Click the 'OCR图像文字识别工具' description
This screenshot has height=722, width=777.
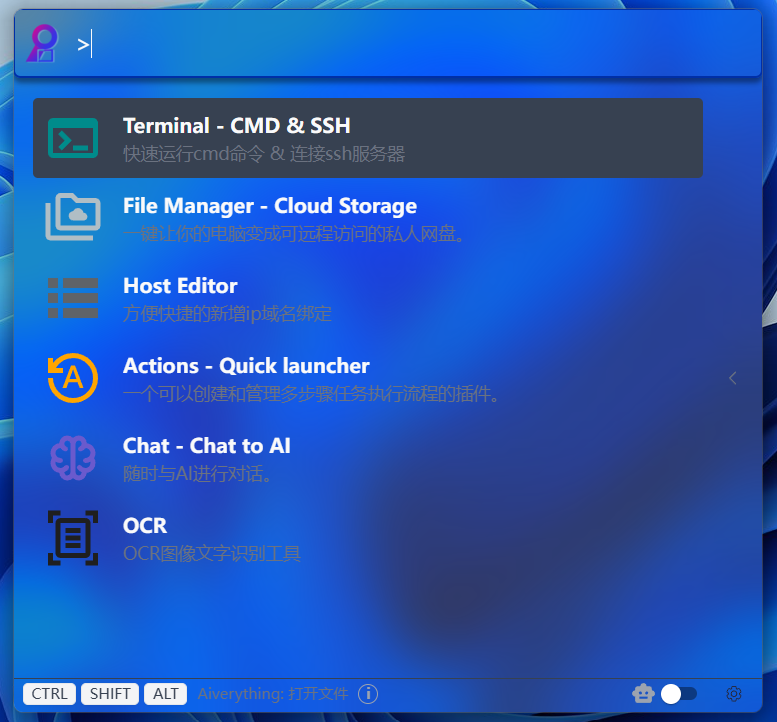[212, 554]
